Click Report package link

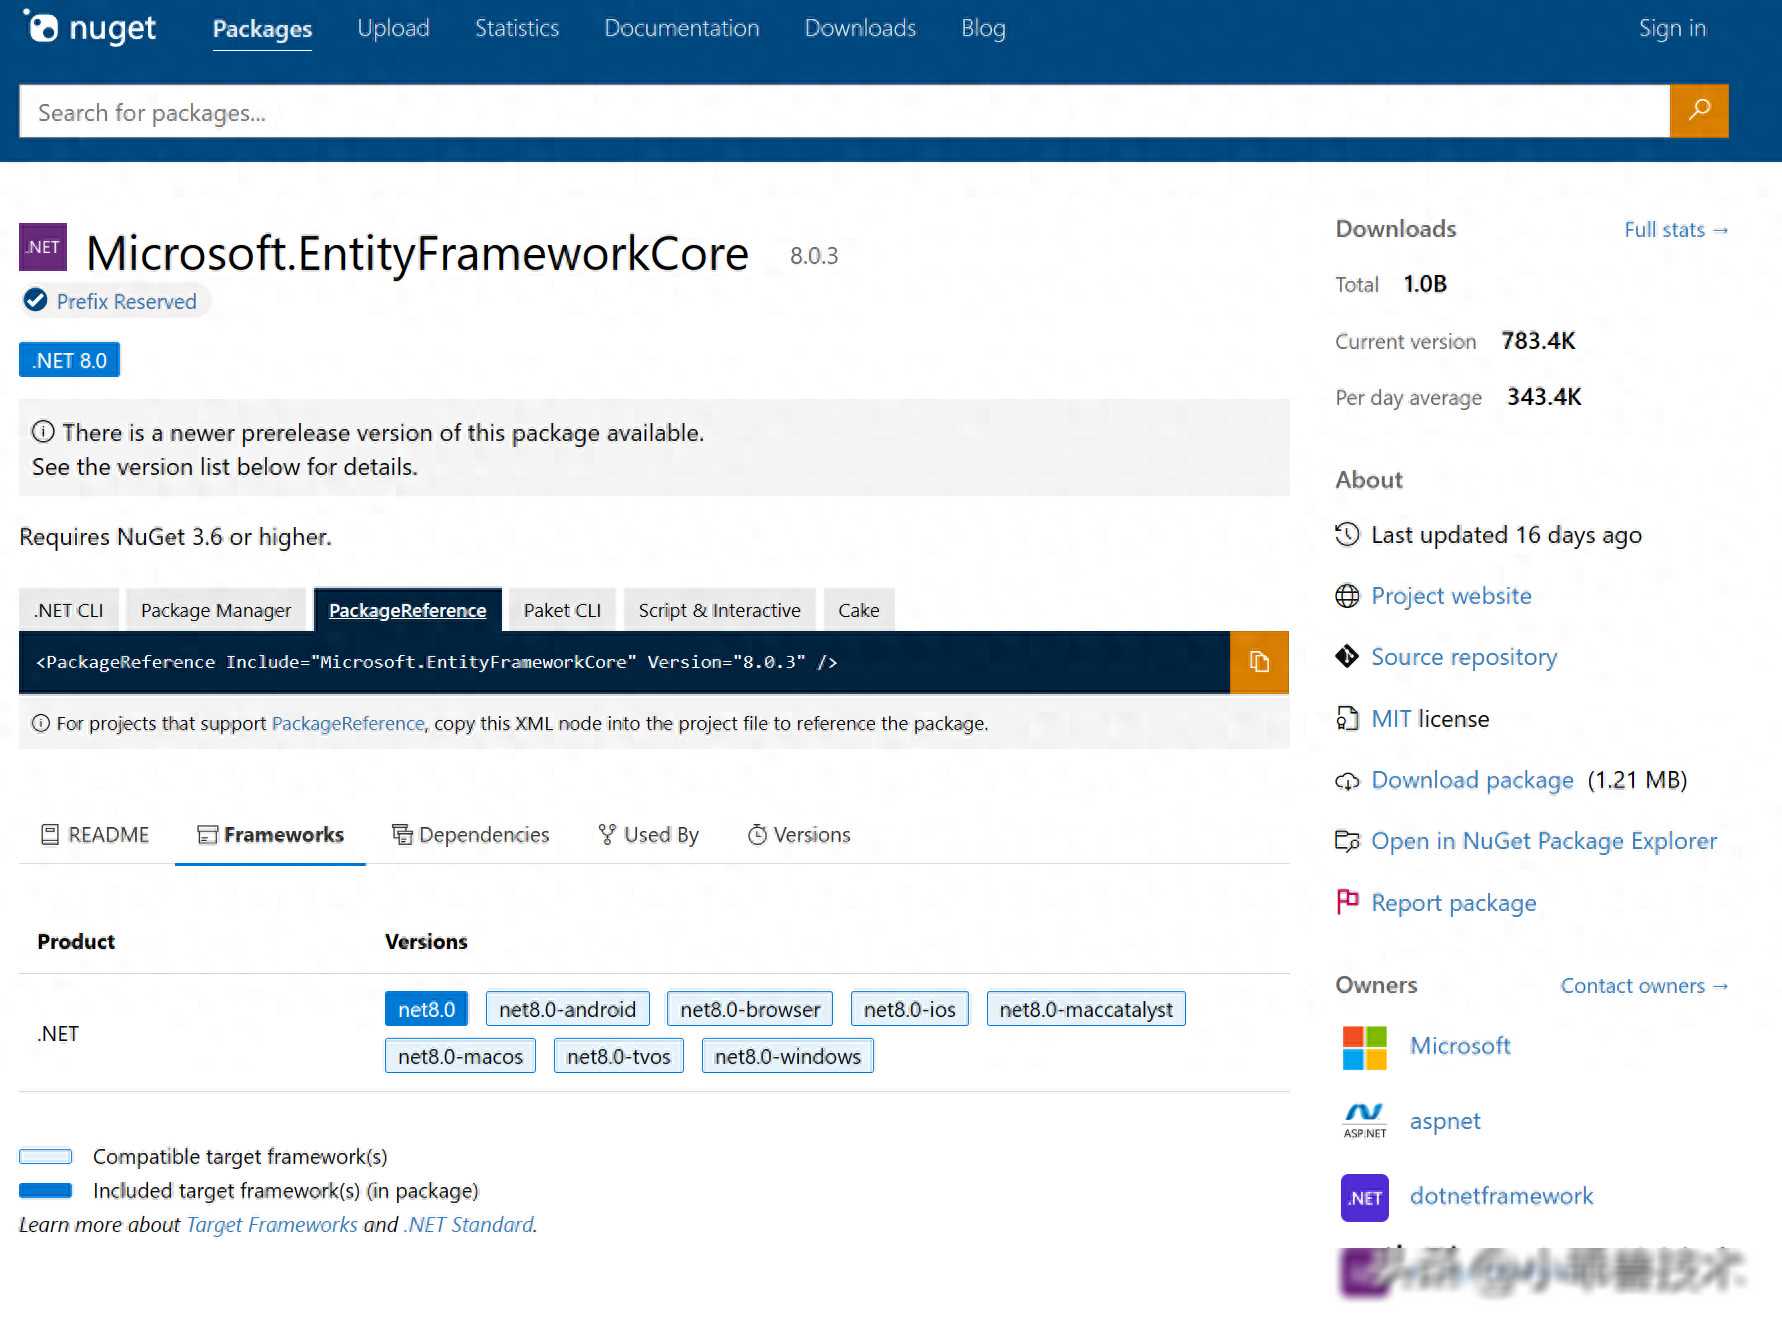pyautogui.click(x=1453, y=902)
